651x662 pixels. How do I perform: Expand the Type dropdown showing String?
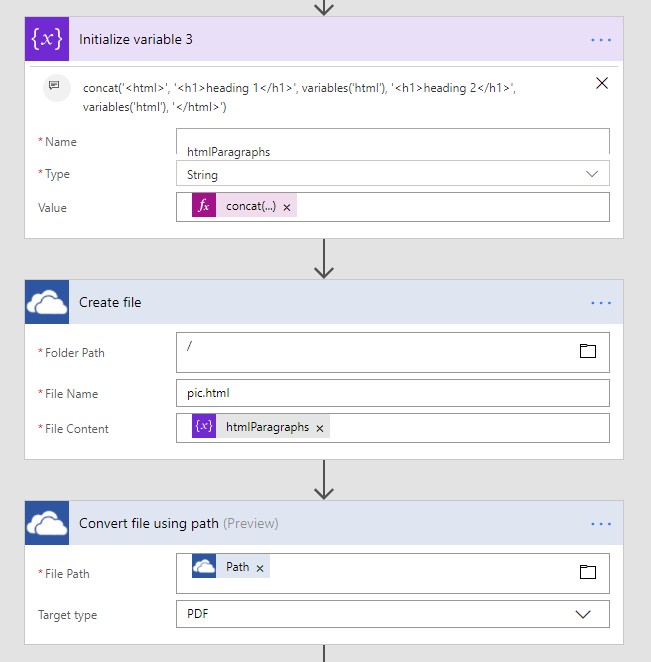[591, 174]
